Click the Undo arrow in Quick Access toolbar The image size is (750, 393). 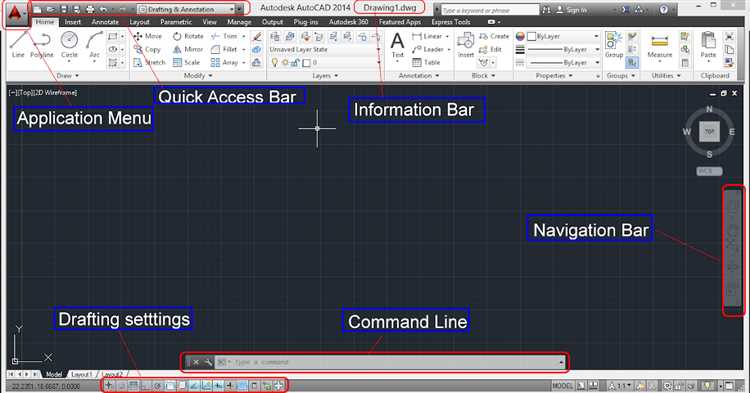(103, 9)
